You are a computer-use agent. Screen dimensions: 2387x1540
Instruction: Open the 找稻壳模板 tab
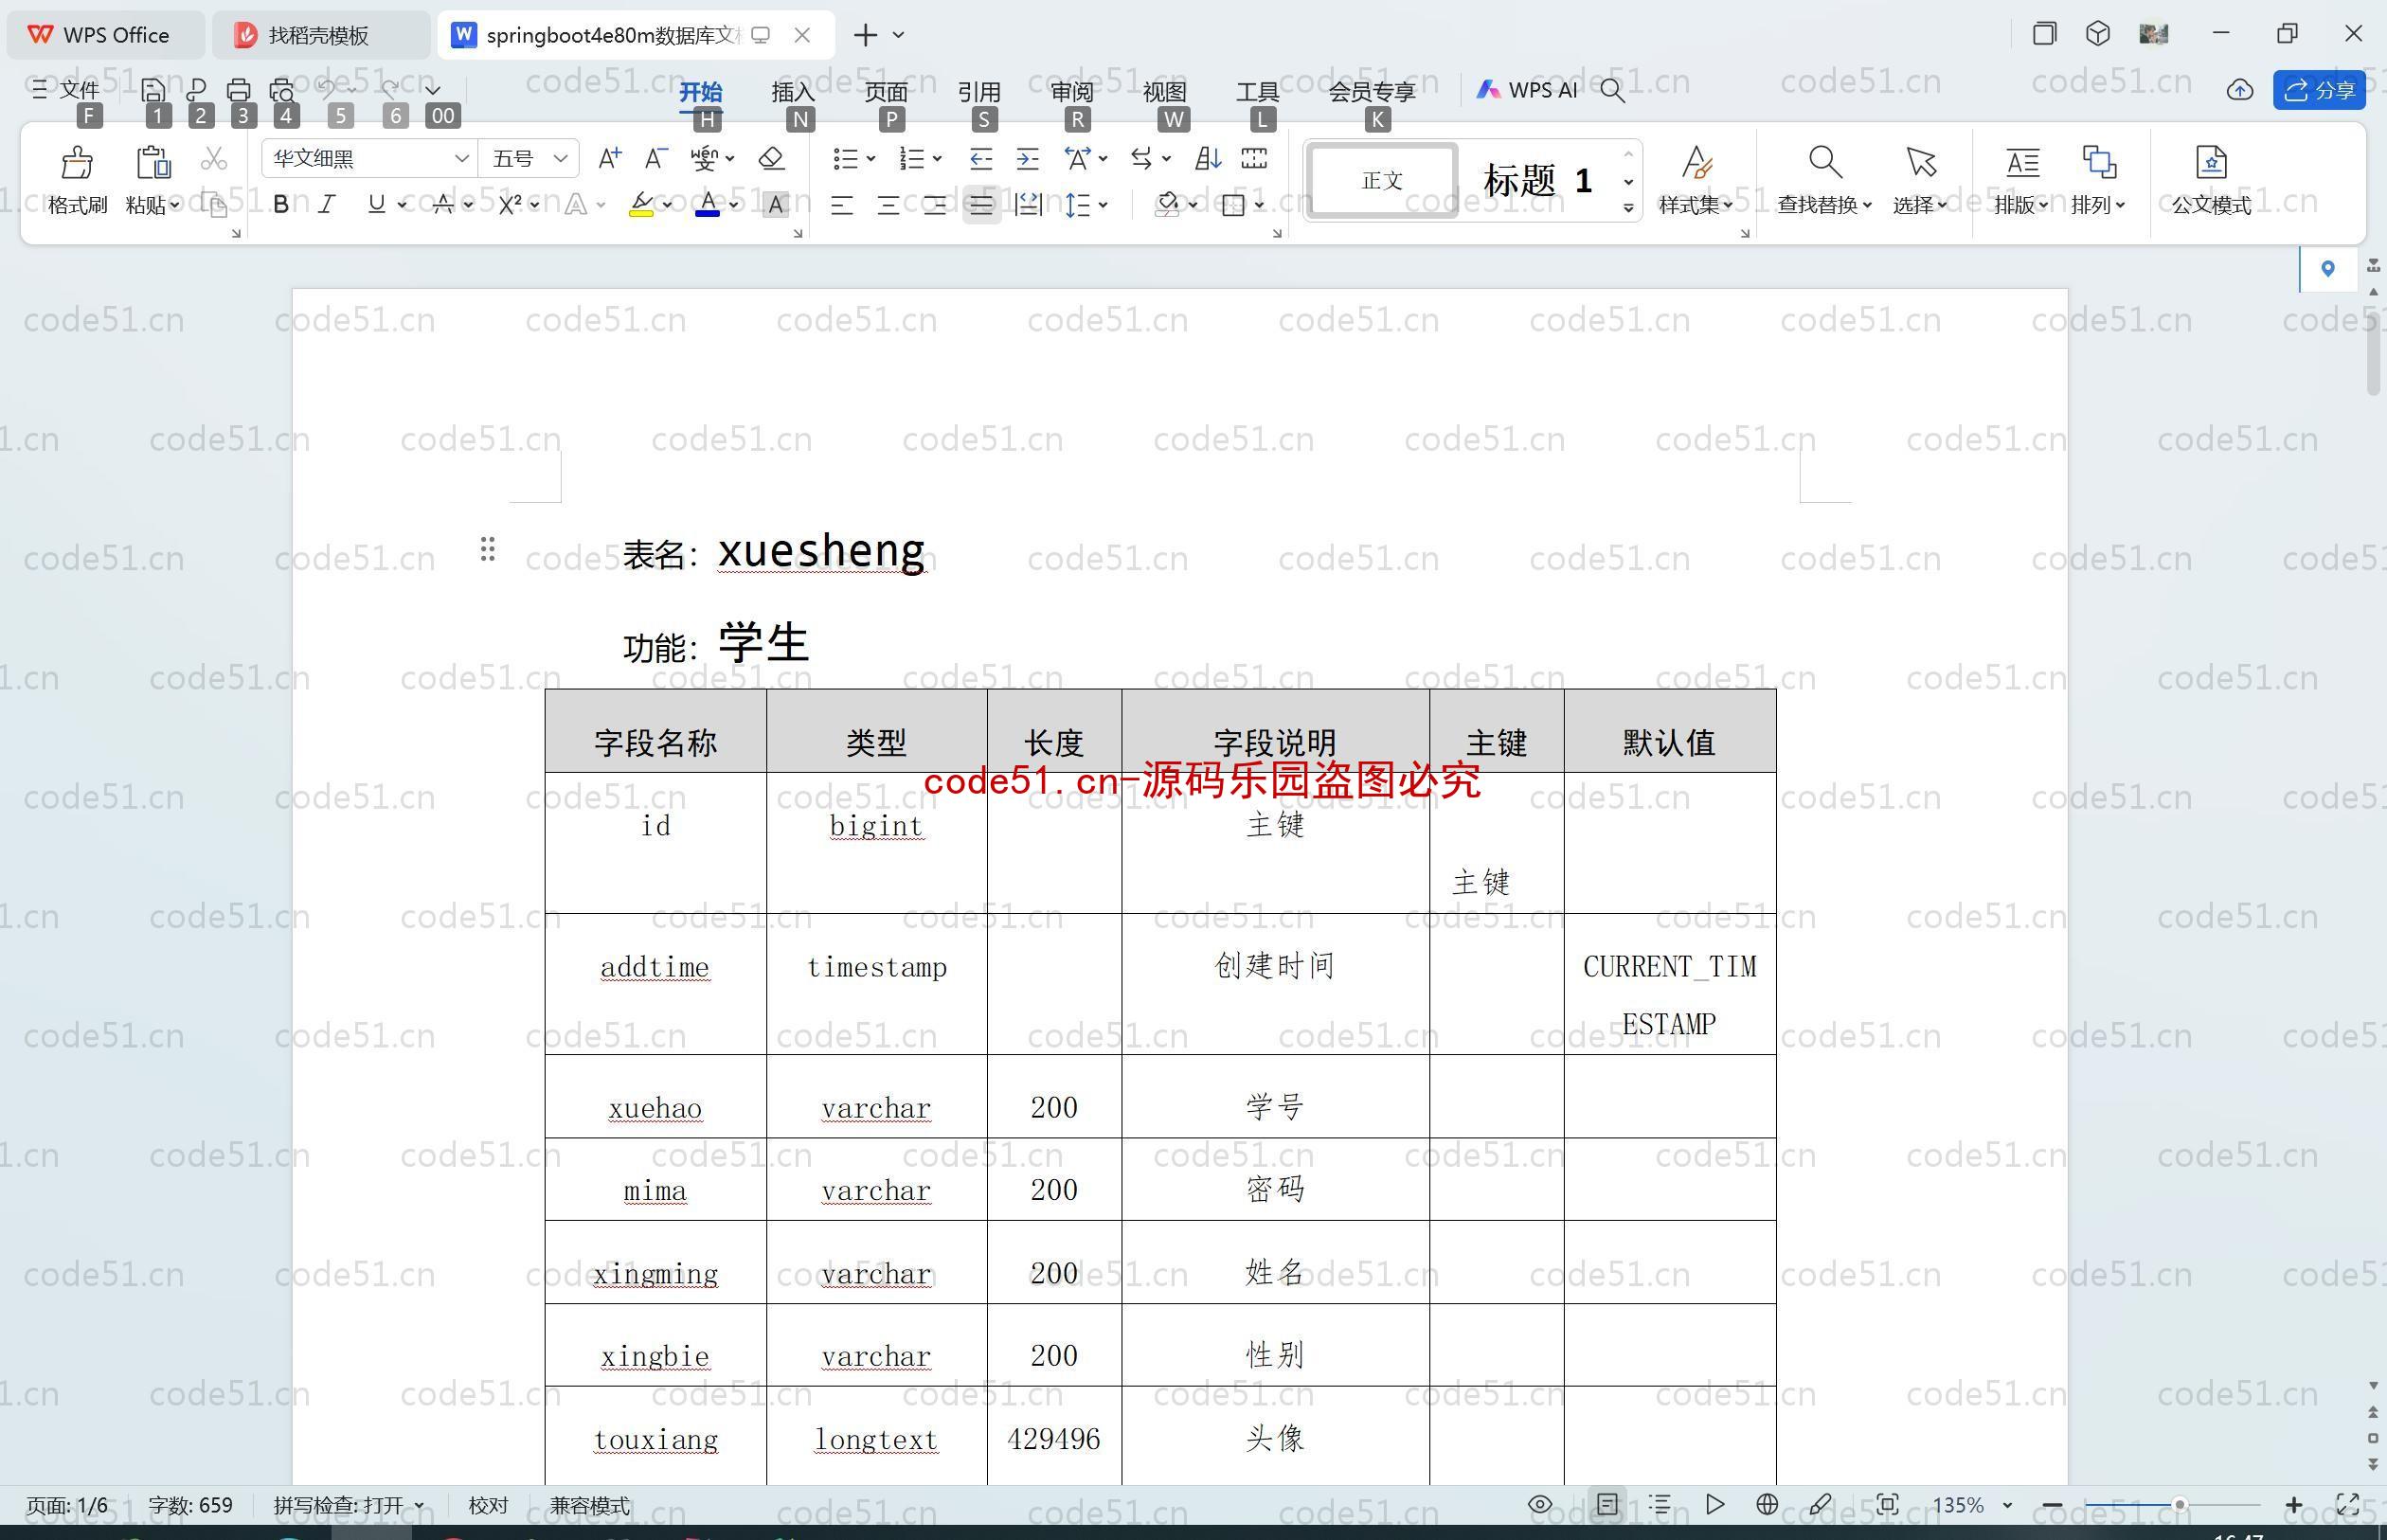[319, 35]
